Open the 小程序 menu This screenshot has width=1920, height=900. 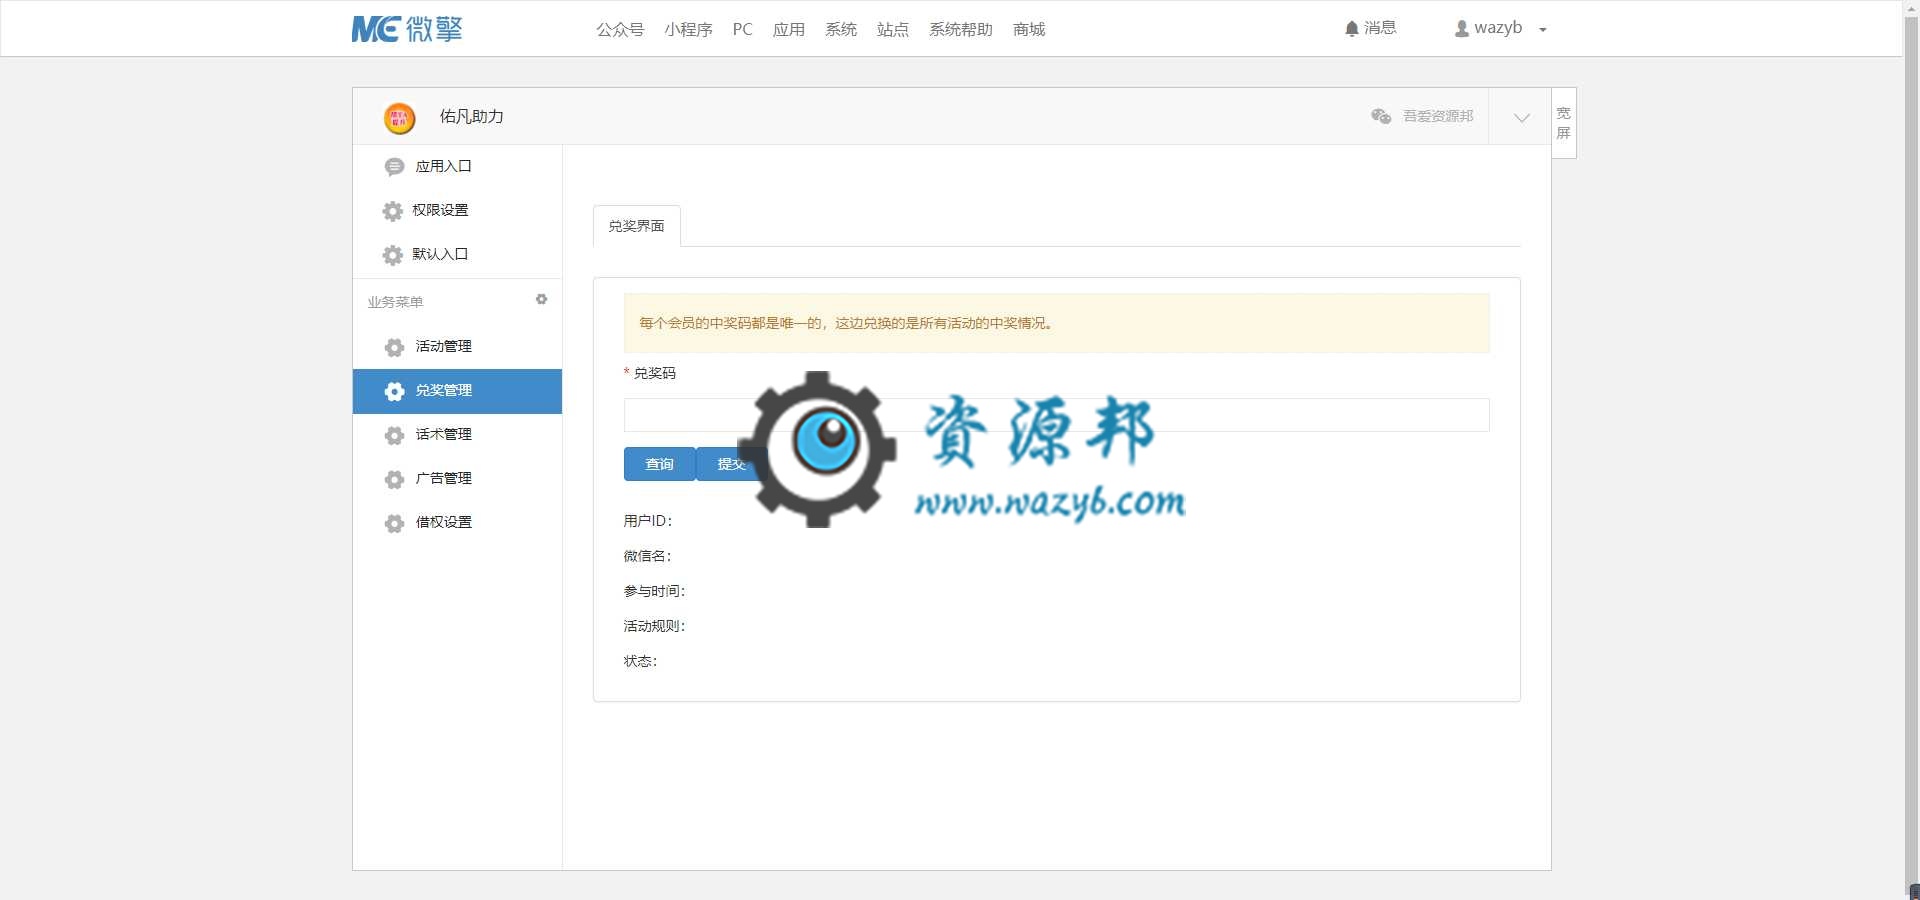point(688,29)
